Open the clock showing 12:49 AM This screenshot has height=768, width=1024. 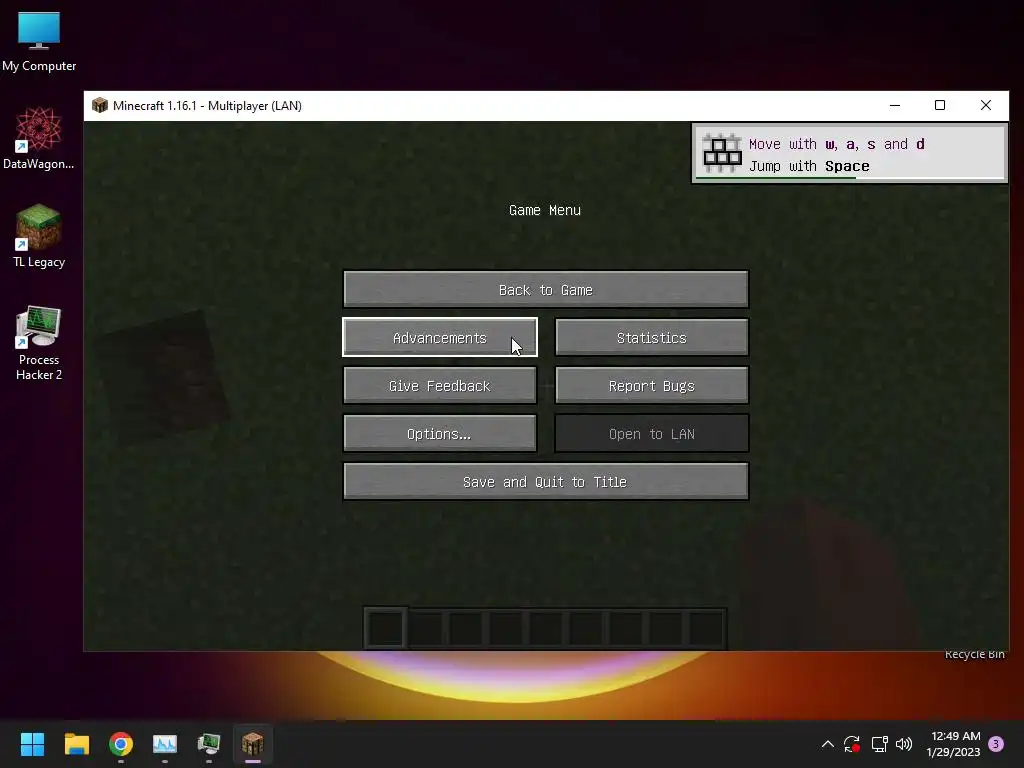pos(953,744)
